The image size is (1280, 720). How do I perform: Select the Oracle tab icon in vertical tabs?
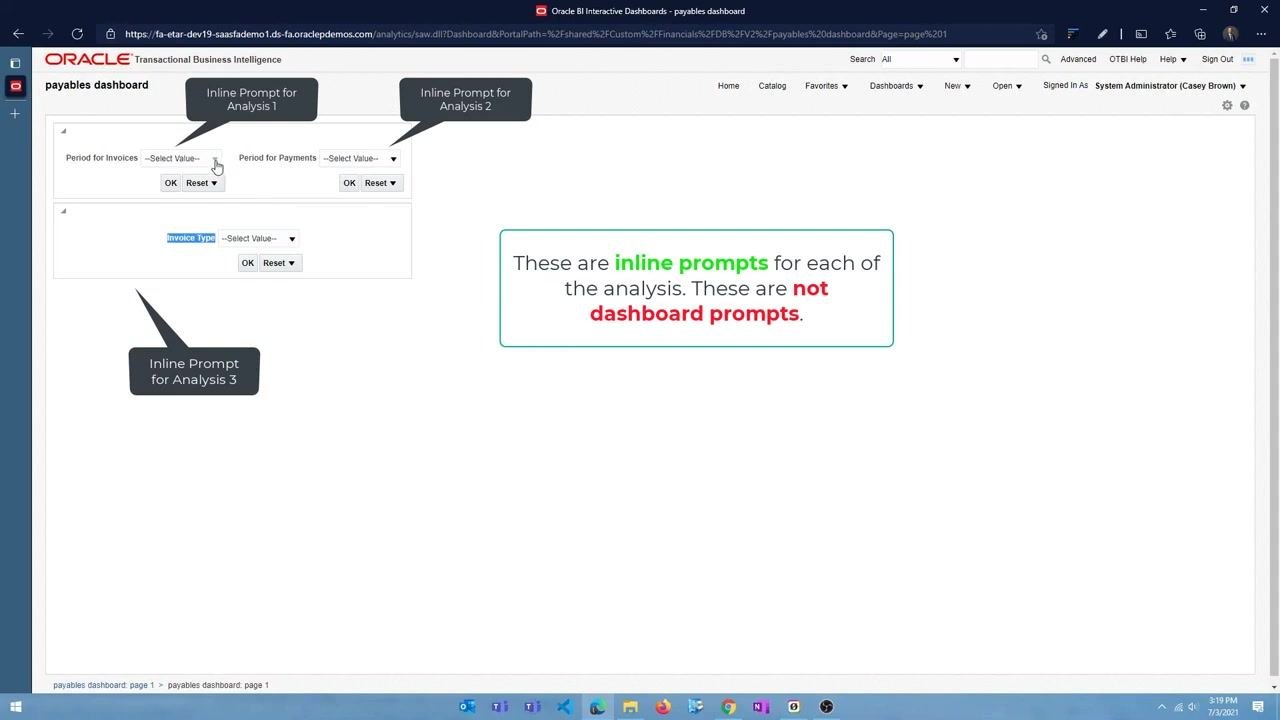tap(15, 87)
